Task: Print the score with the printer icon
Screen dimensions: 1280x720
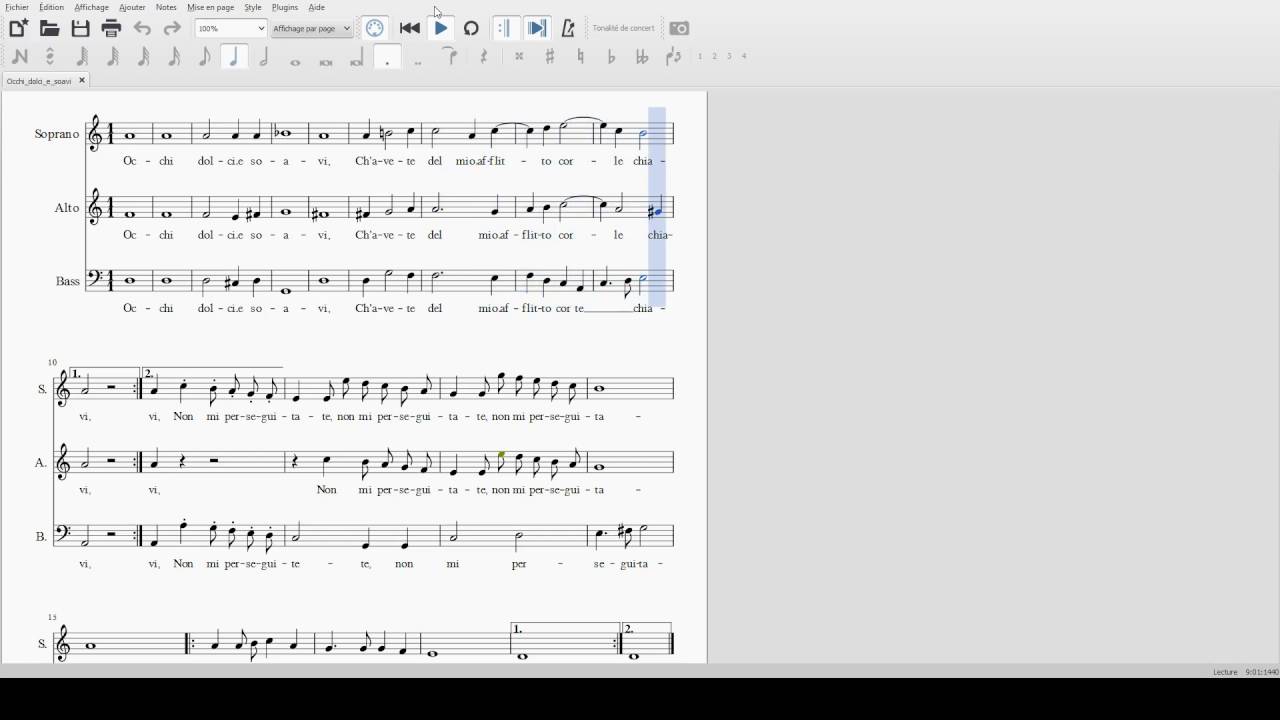Action: [x=112, y=29]
